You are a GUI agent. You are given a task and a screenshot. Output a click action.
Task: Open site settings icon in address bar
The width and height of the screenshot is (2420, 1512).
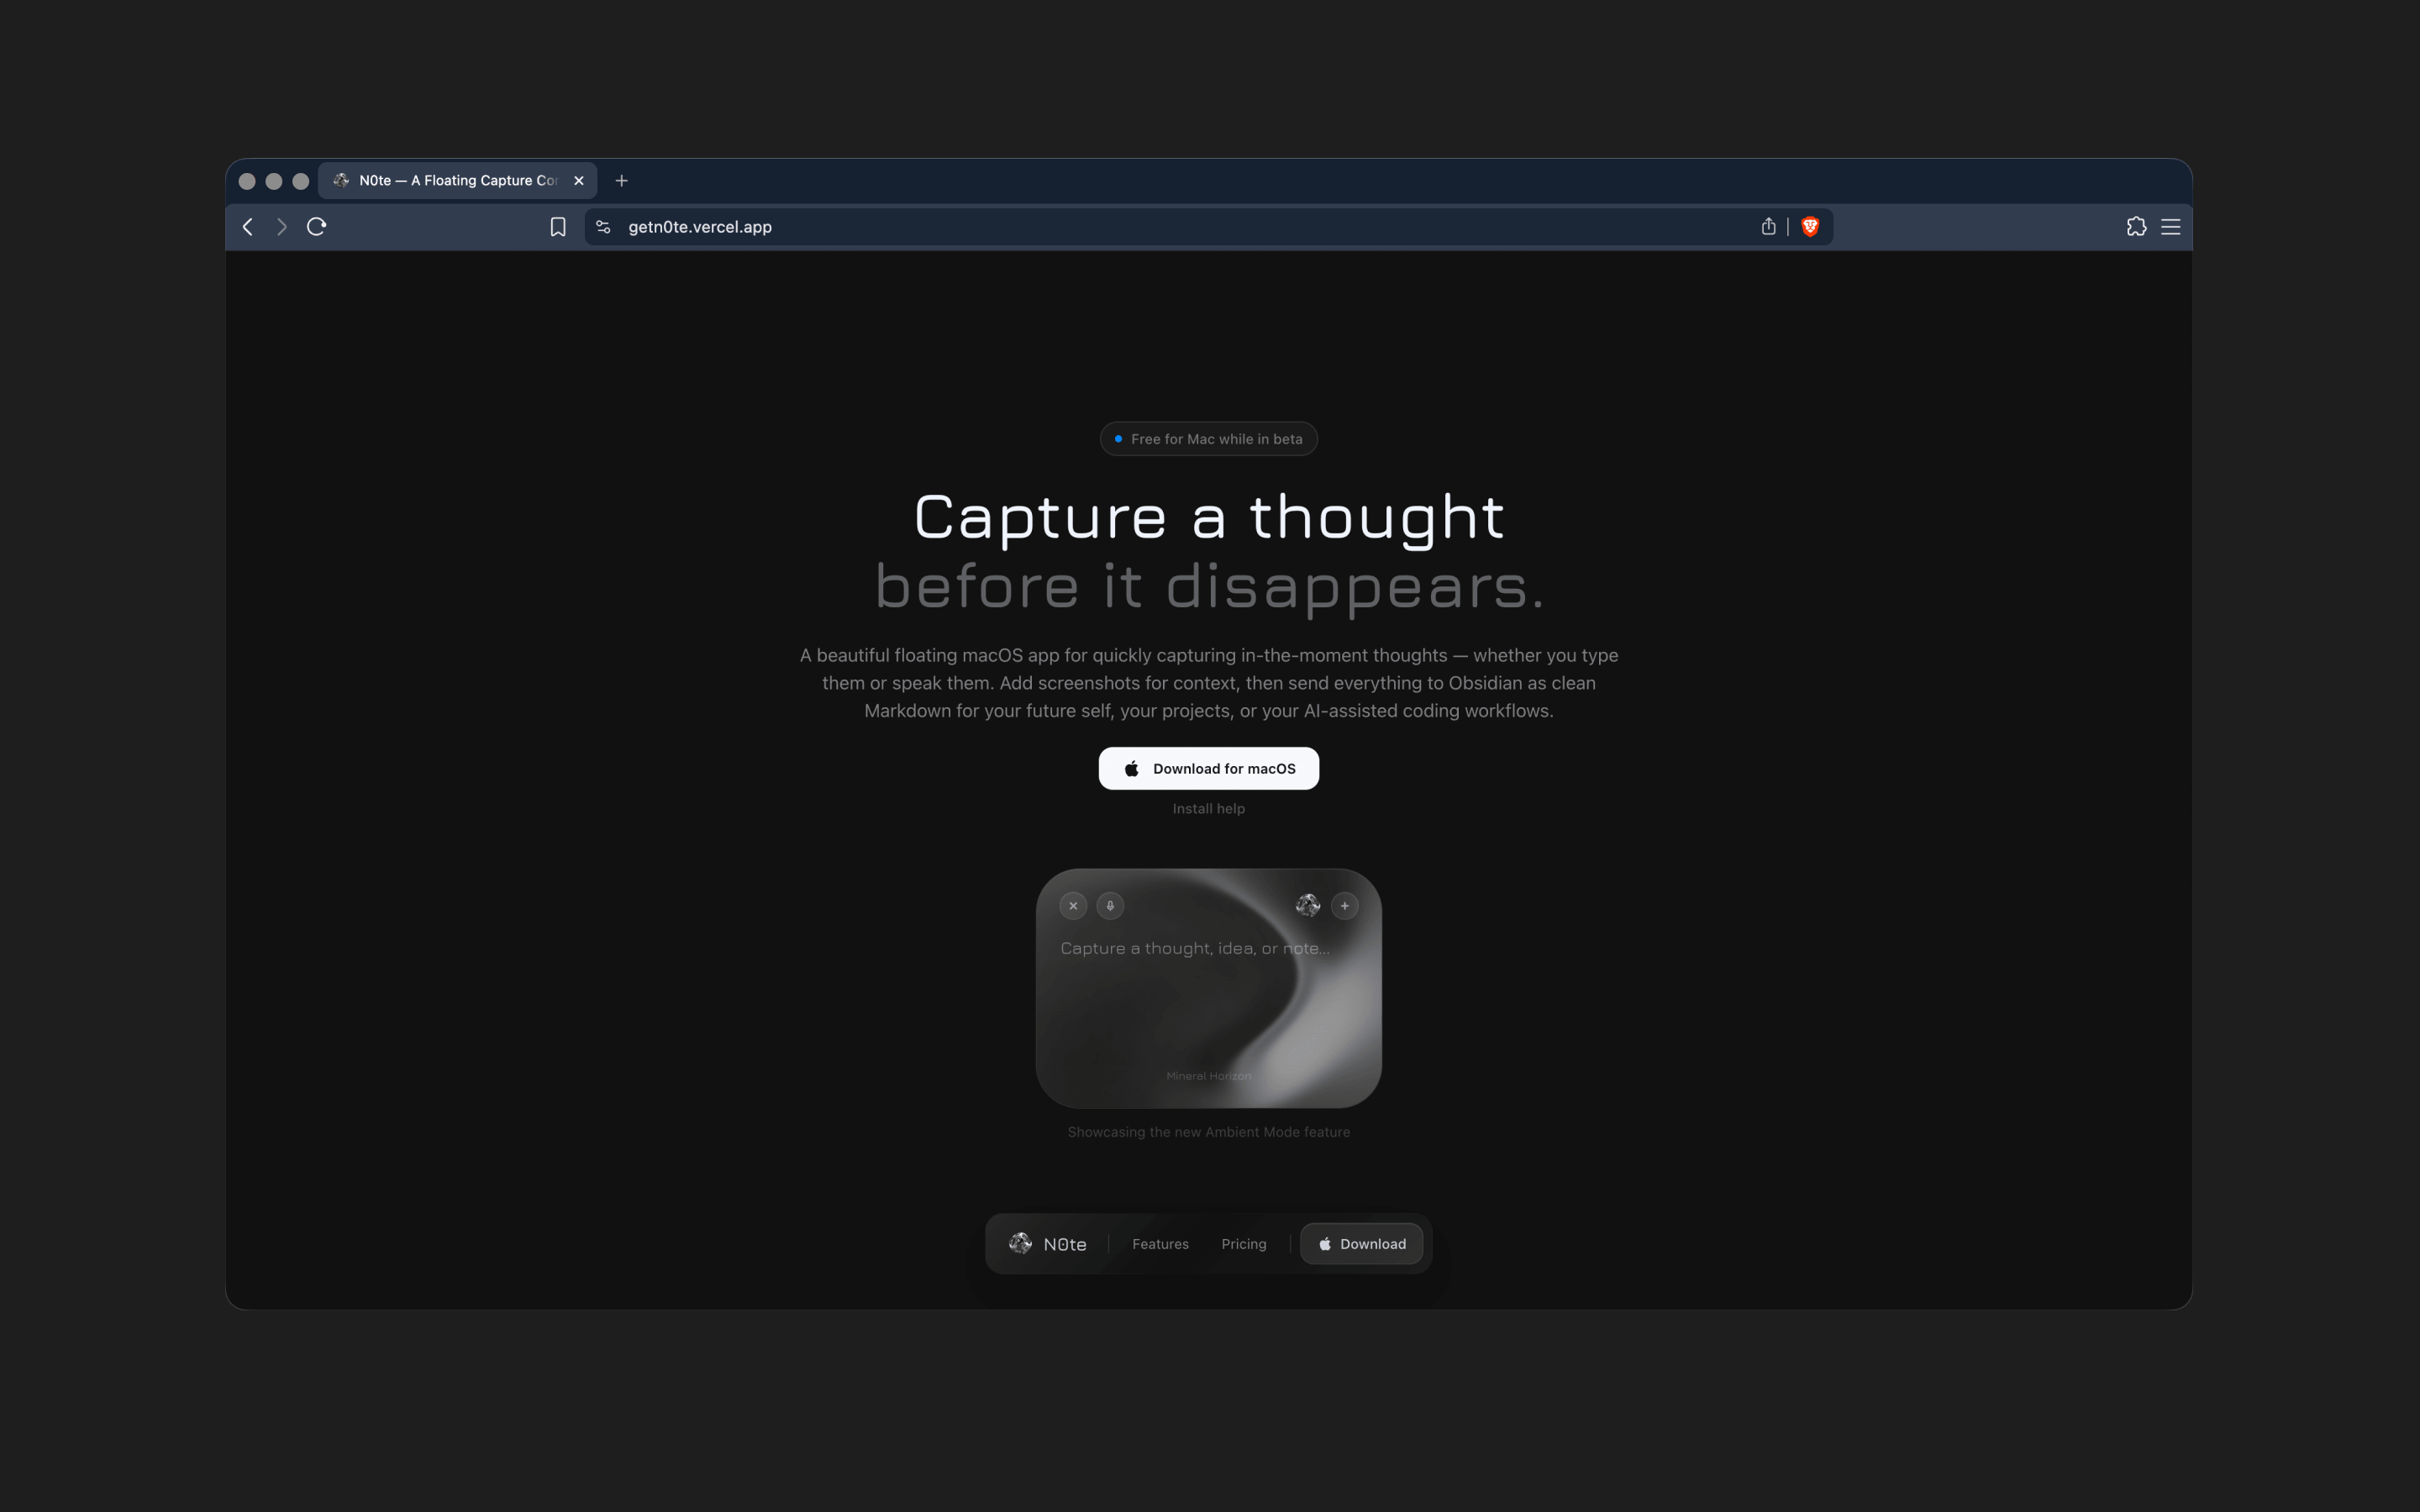(x=603, y=227)
